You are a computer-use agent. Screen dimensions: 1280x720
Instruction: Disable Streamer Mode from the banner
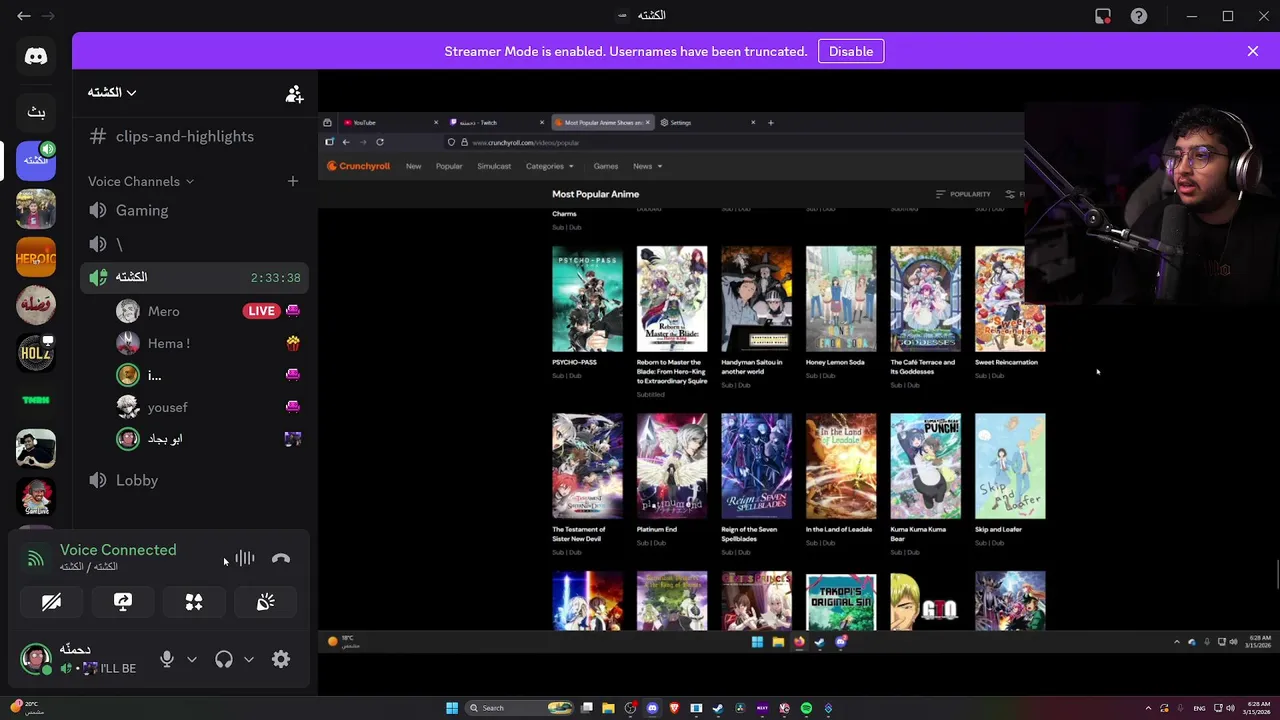(851, 51)
